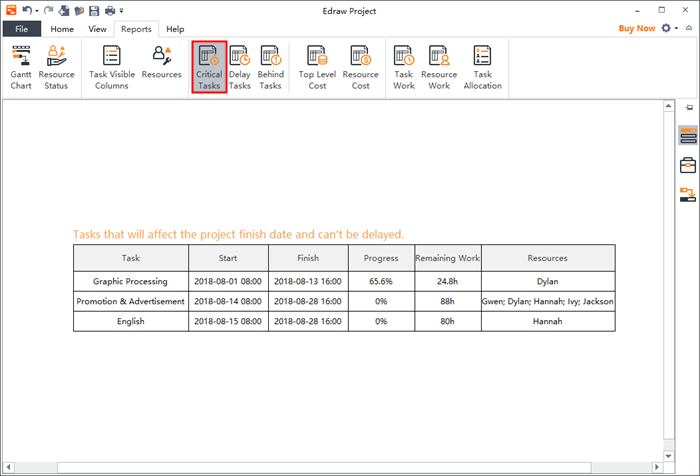This screenshot has width=700, height=476.
Task: Open the Gantt Chart report
Action: click(21, 67)
